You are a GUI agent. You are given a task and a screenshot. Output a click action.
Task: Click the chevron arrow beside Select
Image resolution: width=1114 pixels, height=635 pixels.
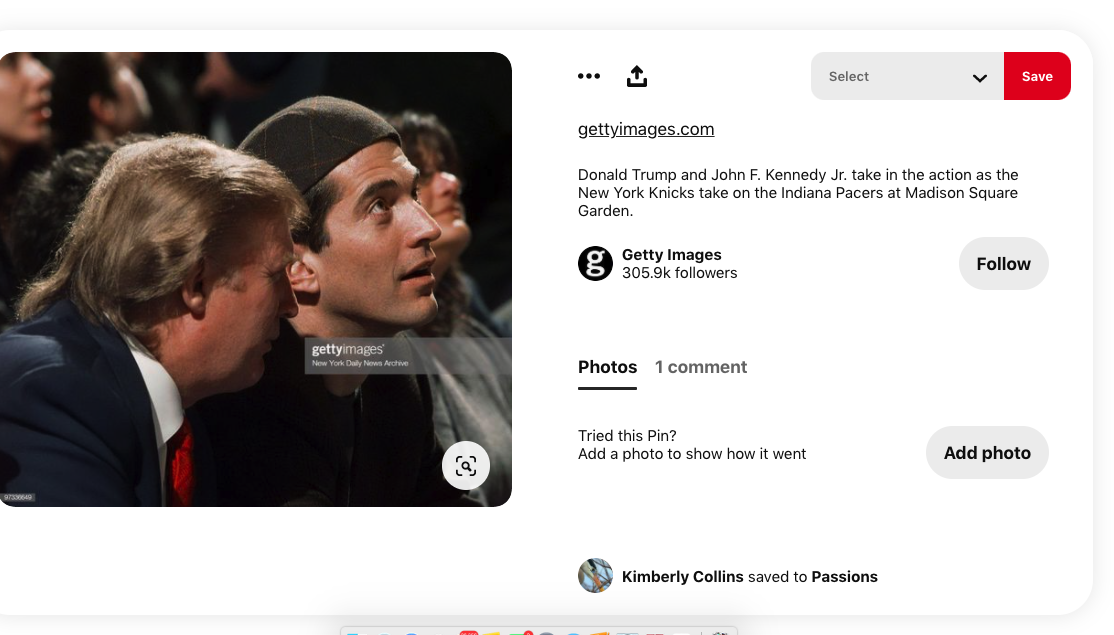click(x=980, y=77)
